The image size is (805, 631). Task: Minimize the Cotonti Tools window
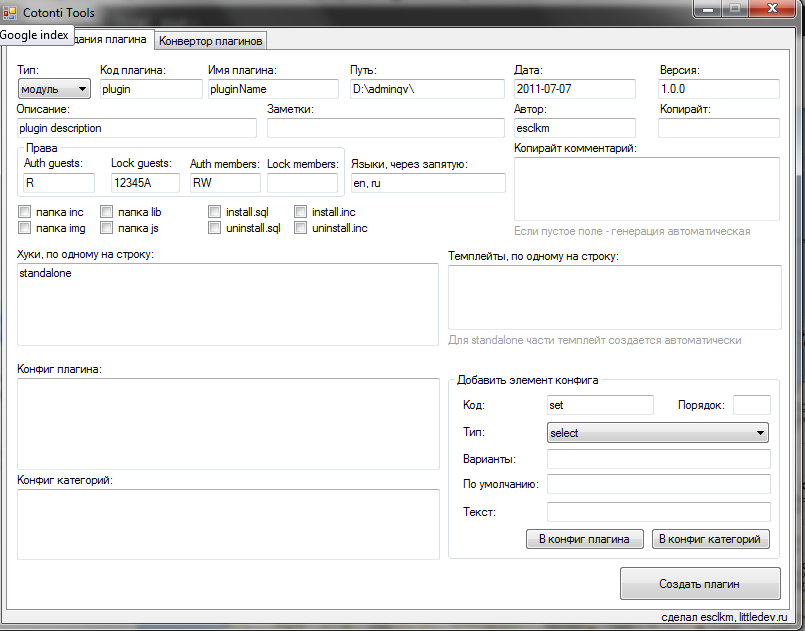[x=708, y=9]
